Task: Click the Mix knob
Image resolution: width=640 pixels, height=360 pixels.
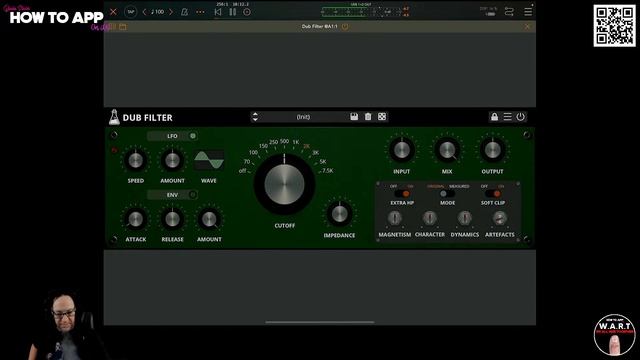Action: click(x=447, y=150)
